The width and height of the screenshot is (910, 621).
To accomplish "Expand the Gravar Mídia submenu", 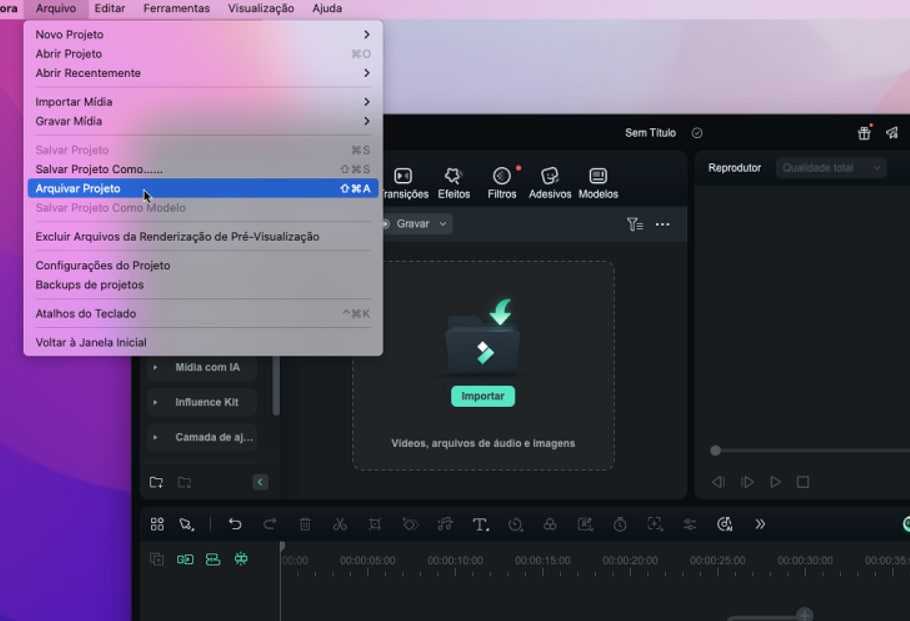I will [x=203, y=121].
